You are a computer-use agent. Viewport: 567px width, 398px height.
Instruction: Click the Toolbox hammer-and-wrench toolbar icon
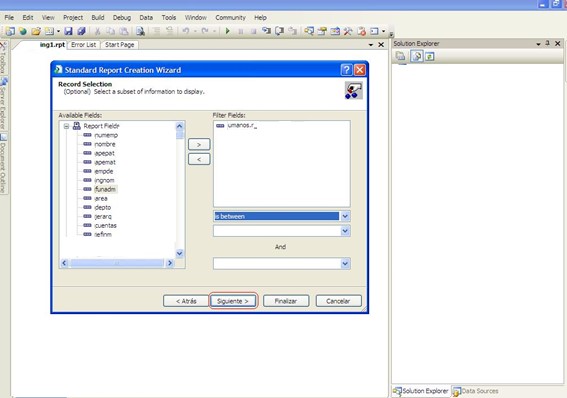pyautogui.click(x=348, y=31)
